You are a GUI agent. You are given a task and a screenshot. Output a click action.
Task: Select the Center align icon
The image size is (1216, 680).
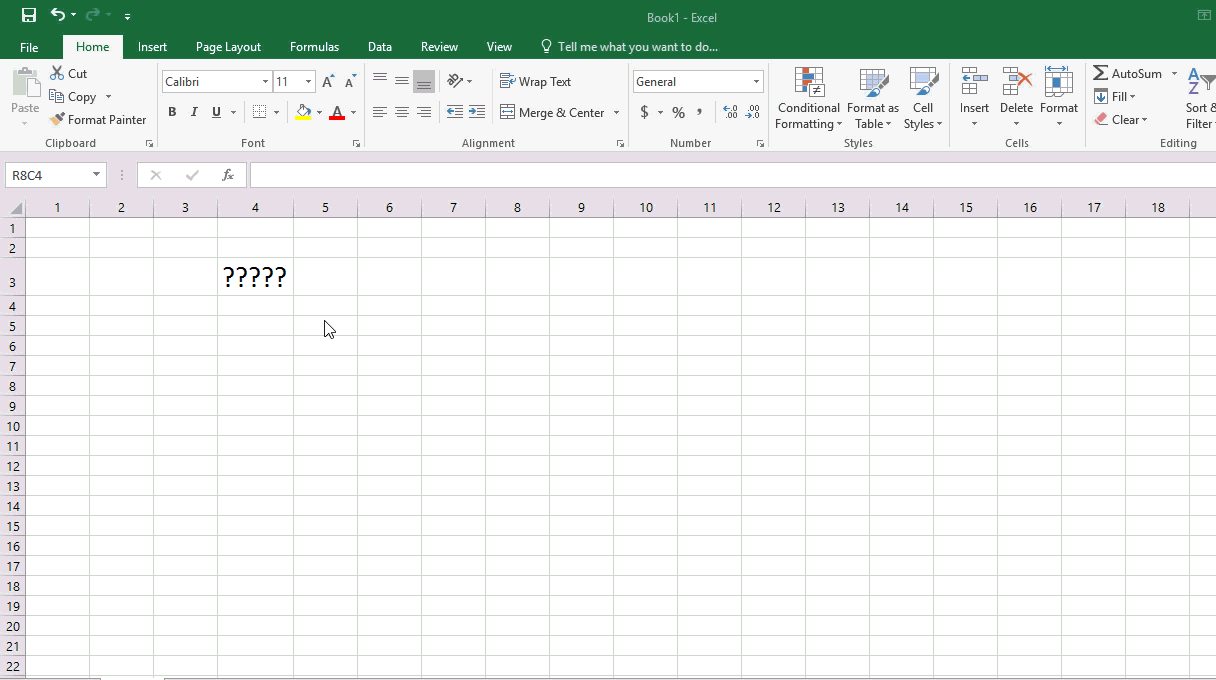(402, 112)
